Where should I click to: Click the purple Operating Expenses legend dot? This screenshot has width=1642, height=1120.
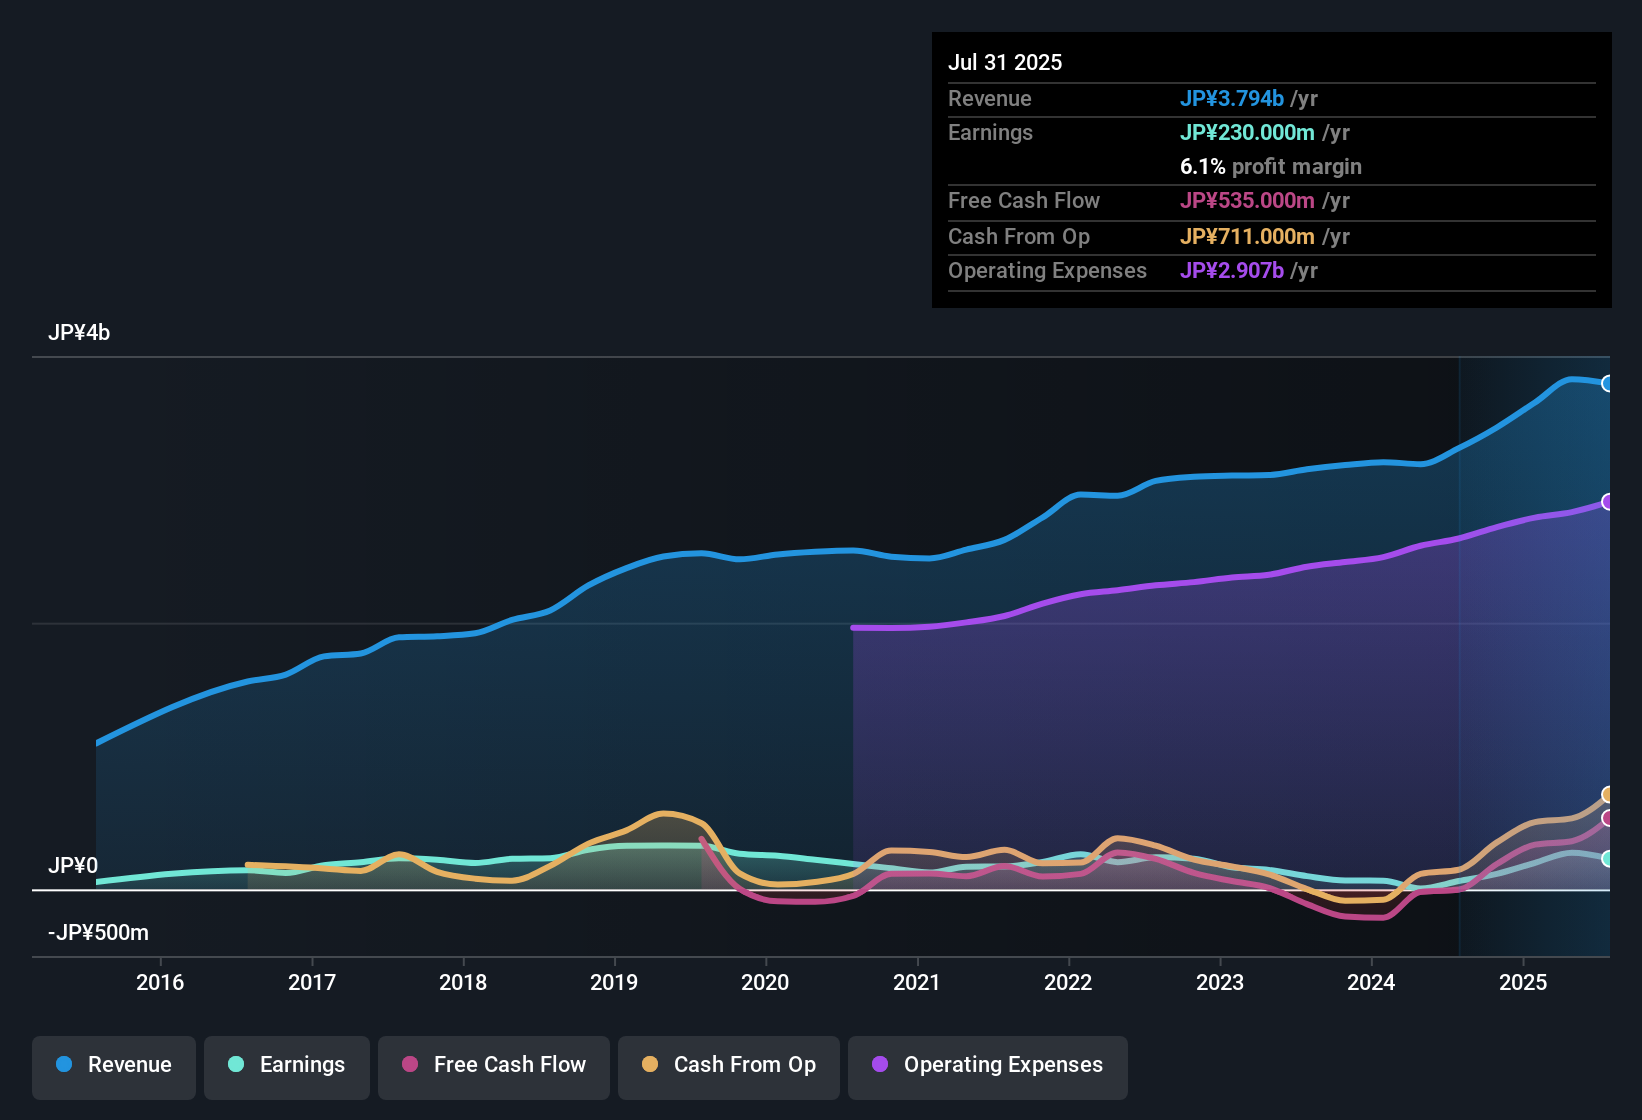pyautogui.click(x=879, y=1065)
